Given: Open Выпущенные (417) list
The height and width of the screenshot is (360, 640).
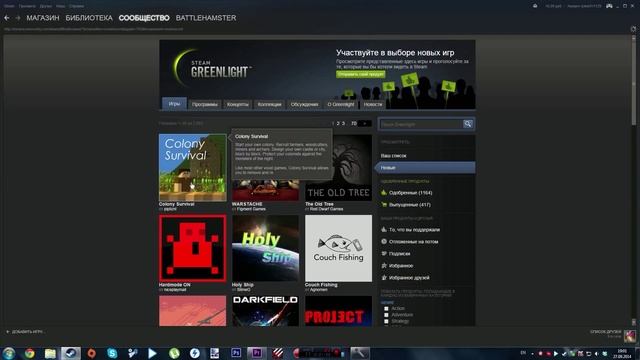Looking at the screenshot, I should point(410,205).
